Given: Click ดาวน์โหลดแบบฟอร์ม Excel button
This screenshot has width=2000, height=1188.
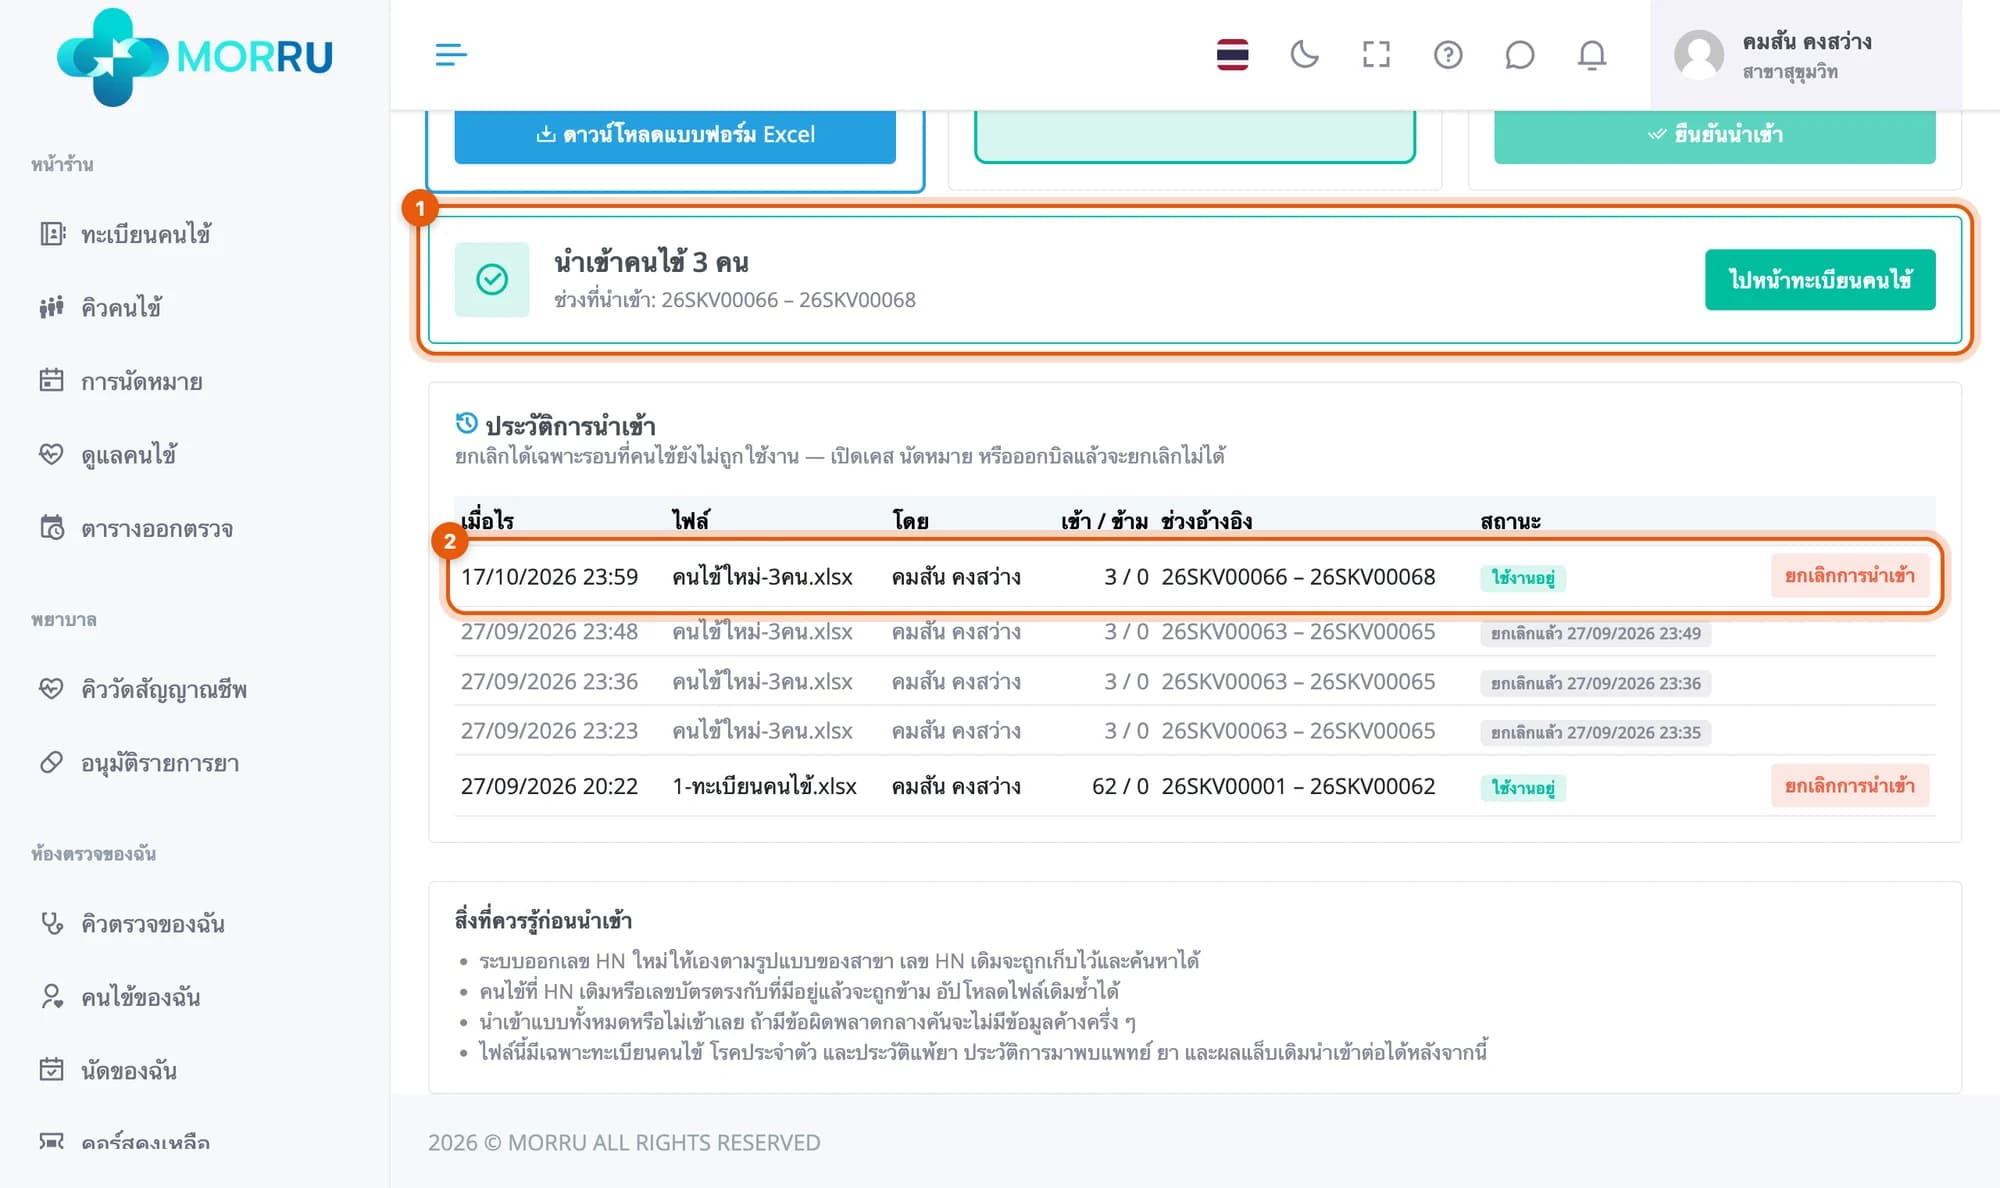Looking at the screenshot, I should pyautogui.click(x=675, y=136).
